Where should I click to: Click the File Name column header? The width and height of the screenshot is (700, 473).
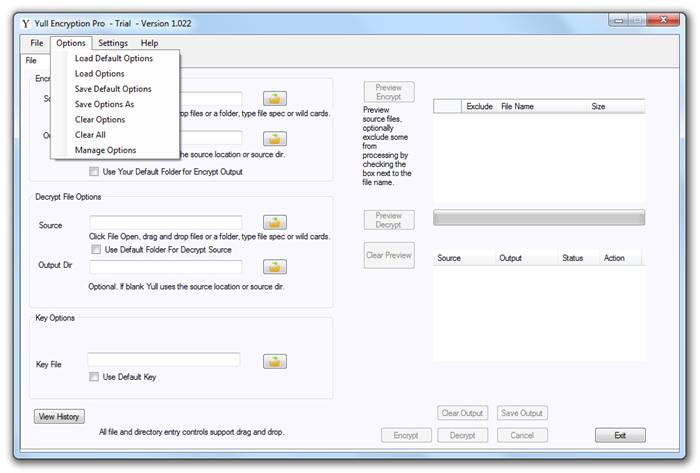tap(517, 105)
